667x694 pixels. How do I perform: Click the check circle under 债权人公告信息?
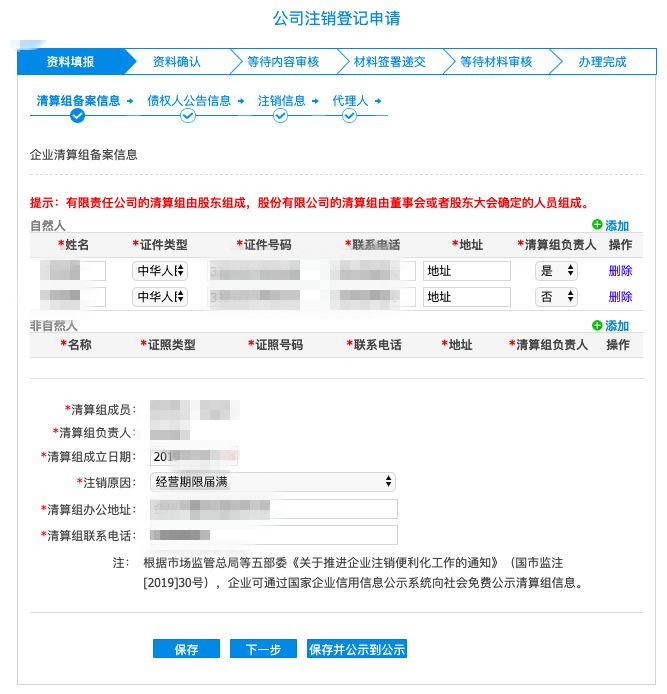[188, 116]
